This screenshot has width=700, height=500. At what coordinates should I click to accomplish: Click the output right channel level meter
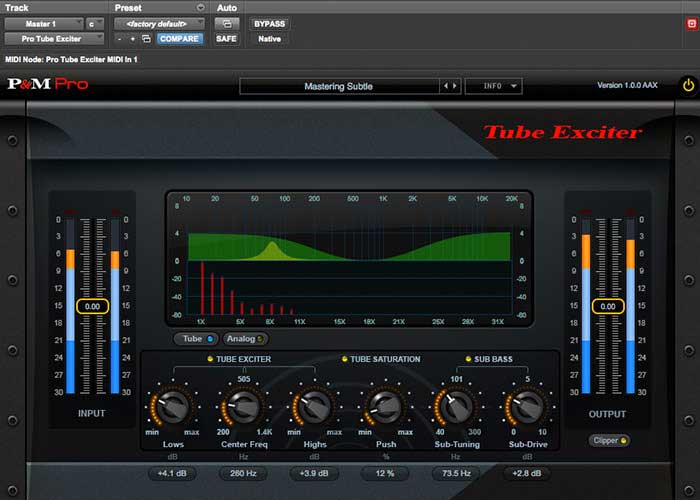coord(630,306)
